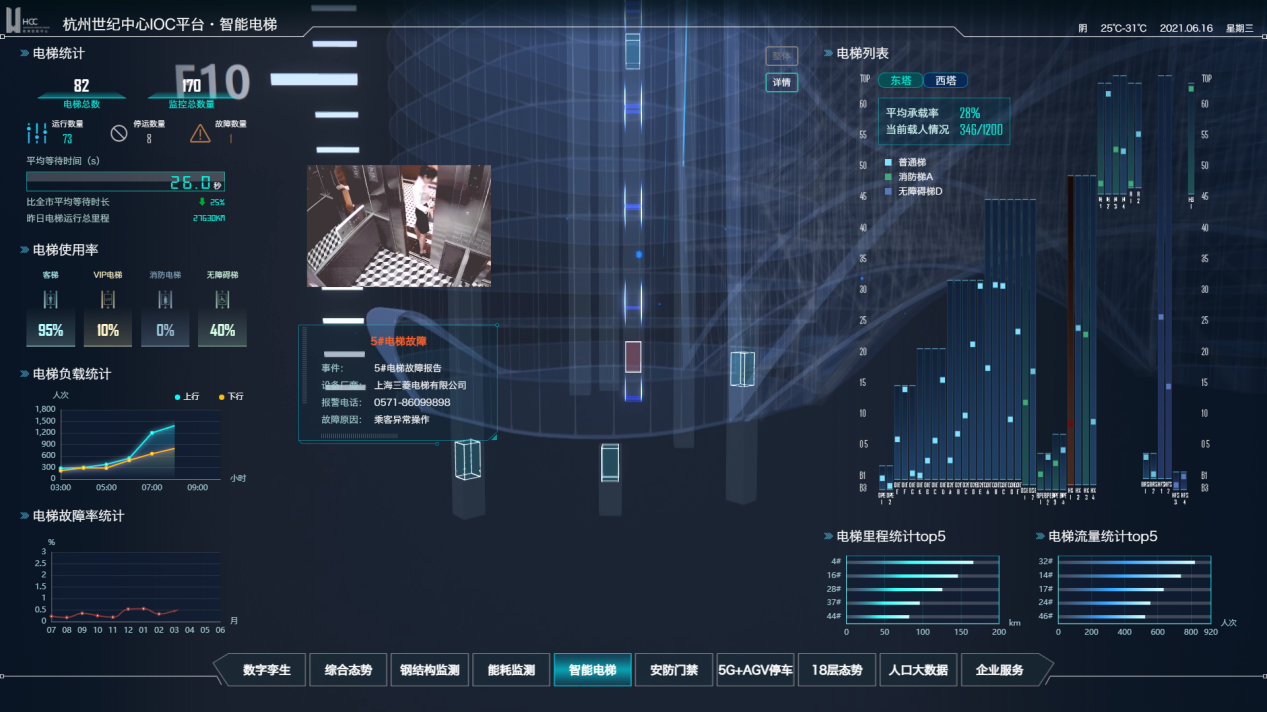Click the 普通梯 light blue legend swatch
Viewport: 1267px width, 712px height.
(888, 162)
